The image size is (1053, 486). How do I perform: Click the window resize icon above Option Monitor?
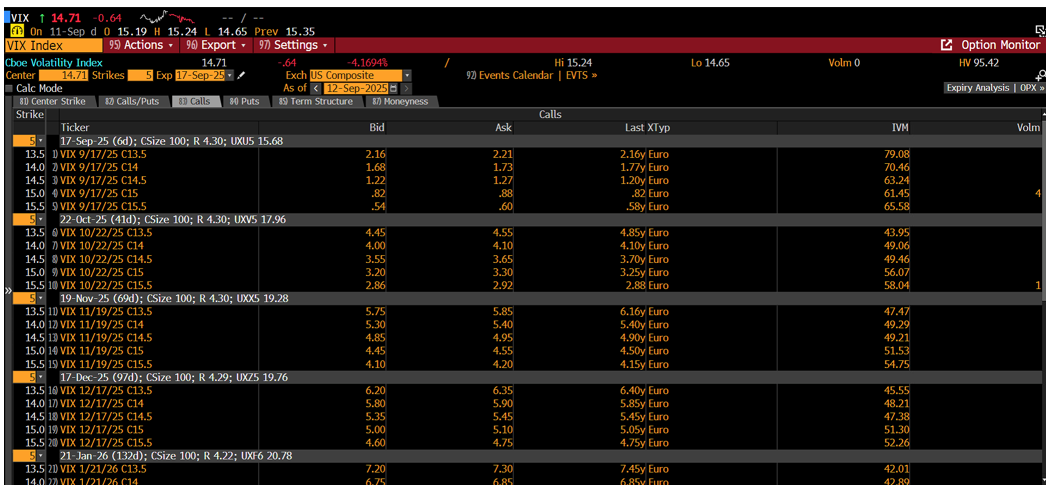click(x=1040, y=30)
